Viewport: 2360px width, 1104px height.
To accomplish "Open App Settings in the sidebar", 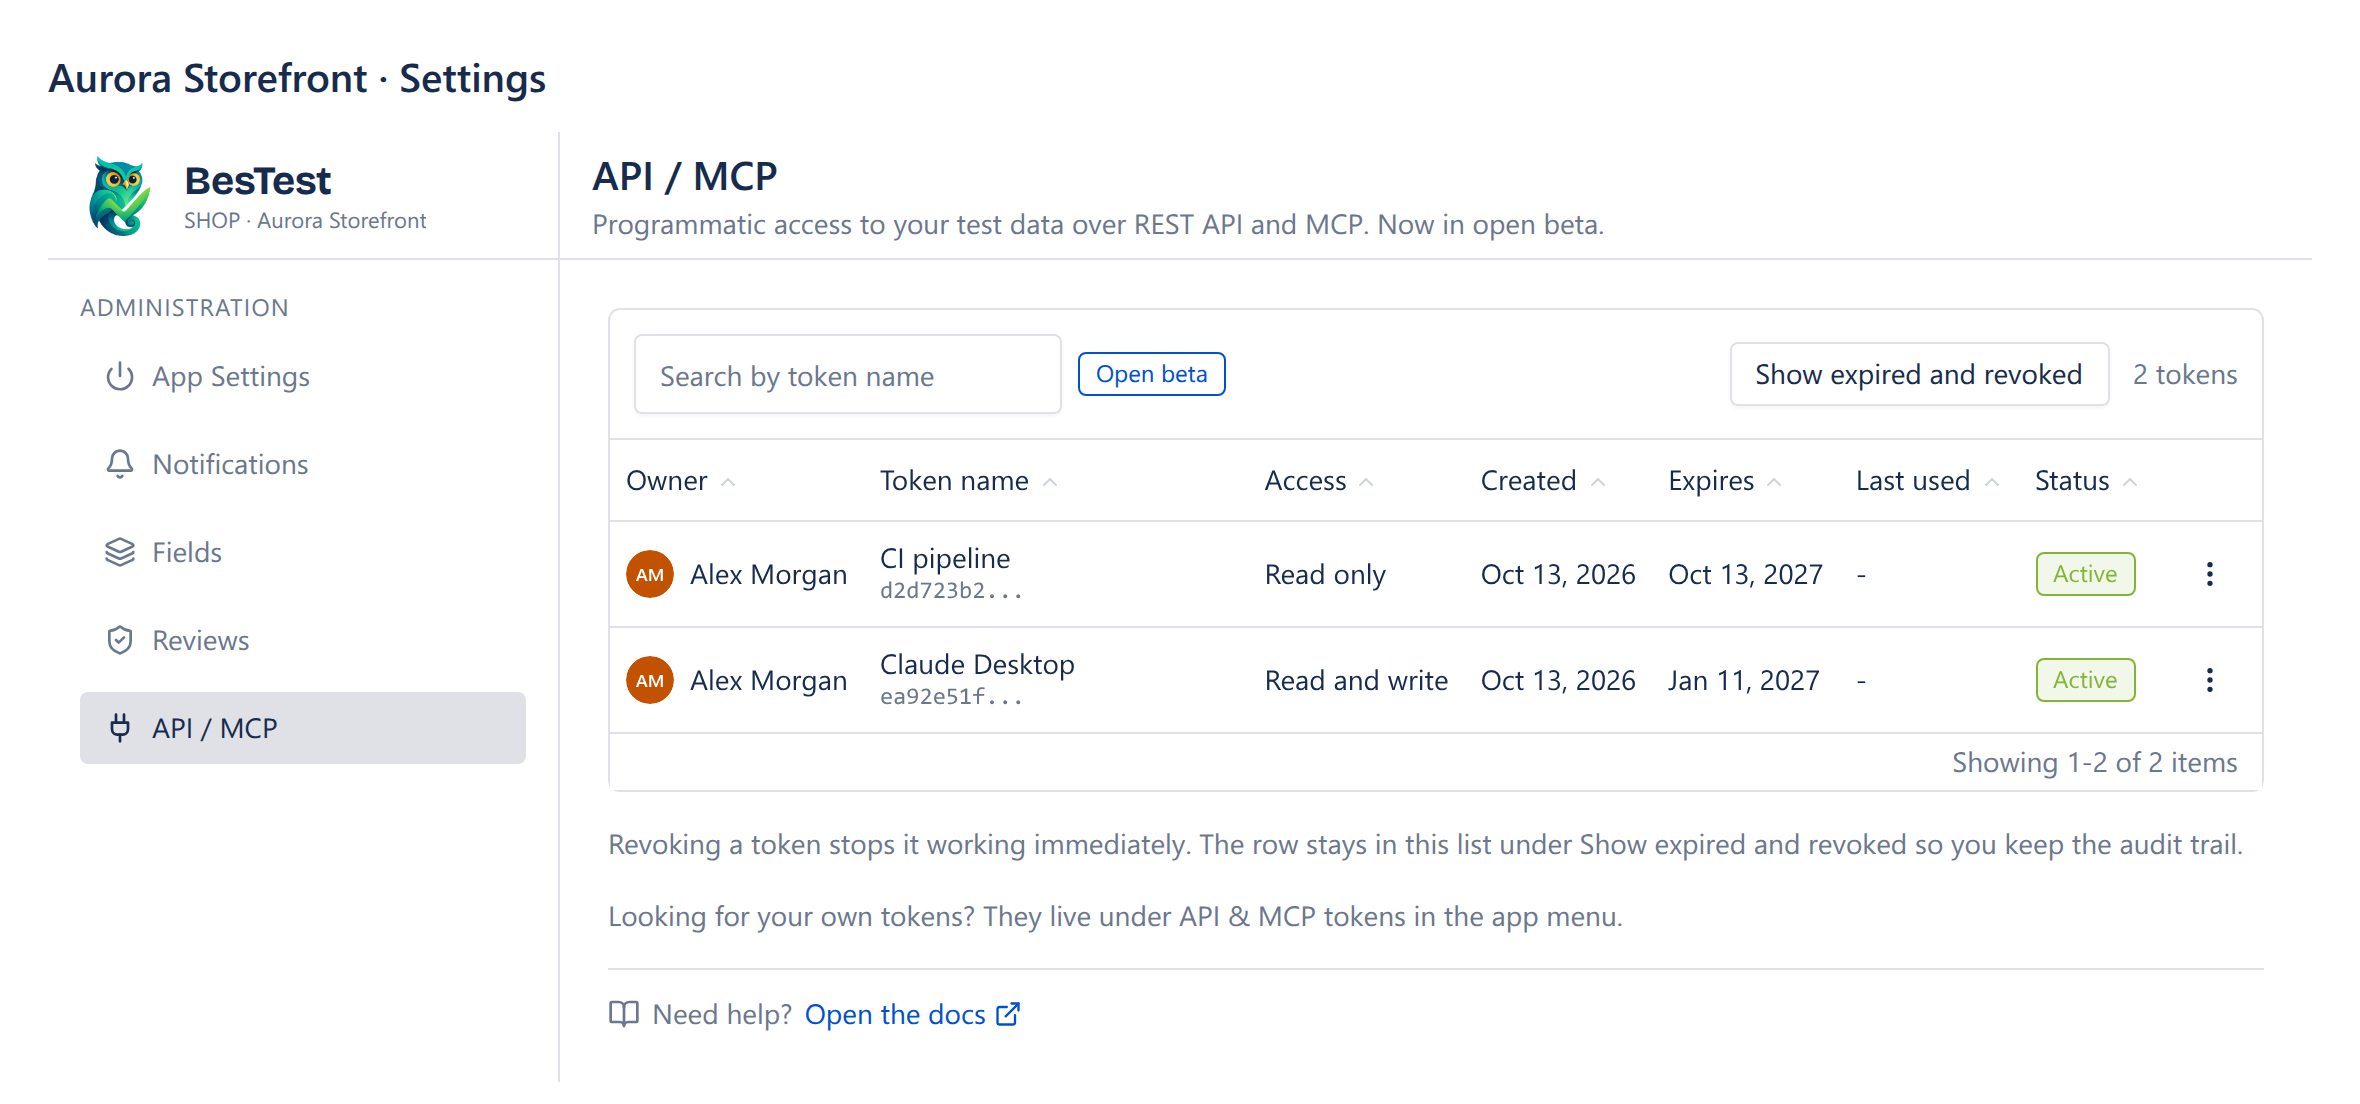I will tap(302, 376).
